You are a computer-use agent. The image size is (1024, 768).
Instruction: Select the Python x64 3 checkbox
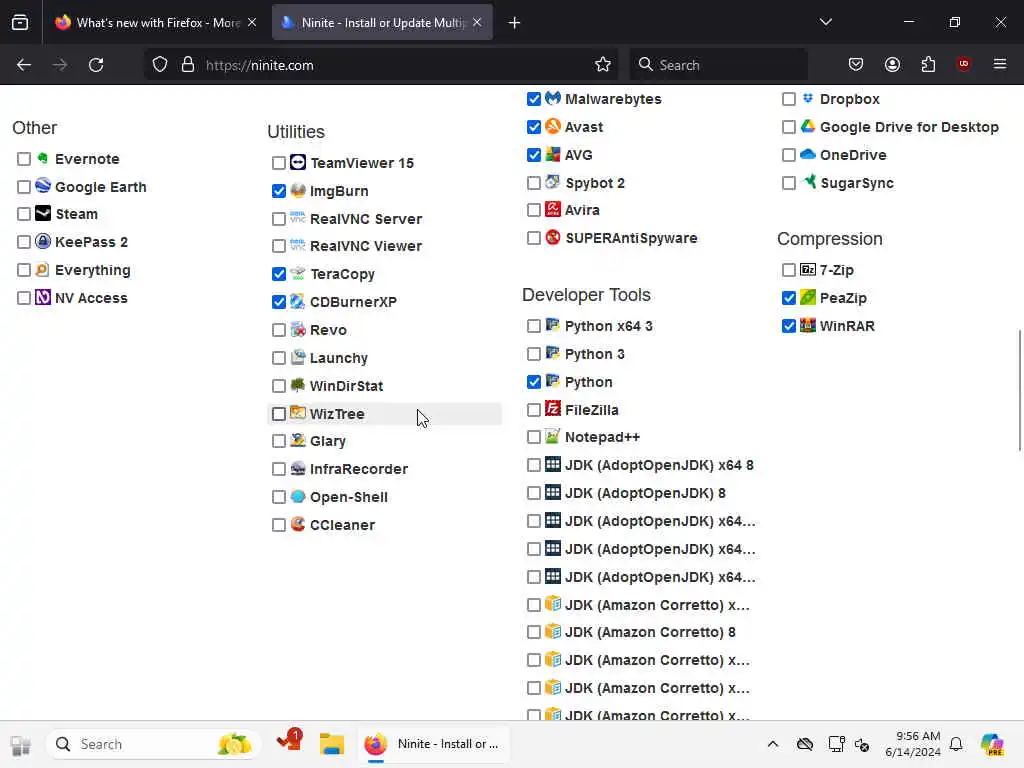pyautogui.click(x=534, y=326)
